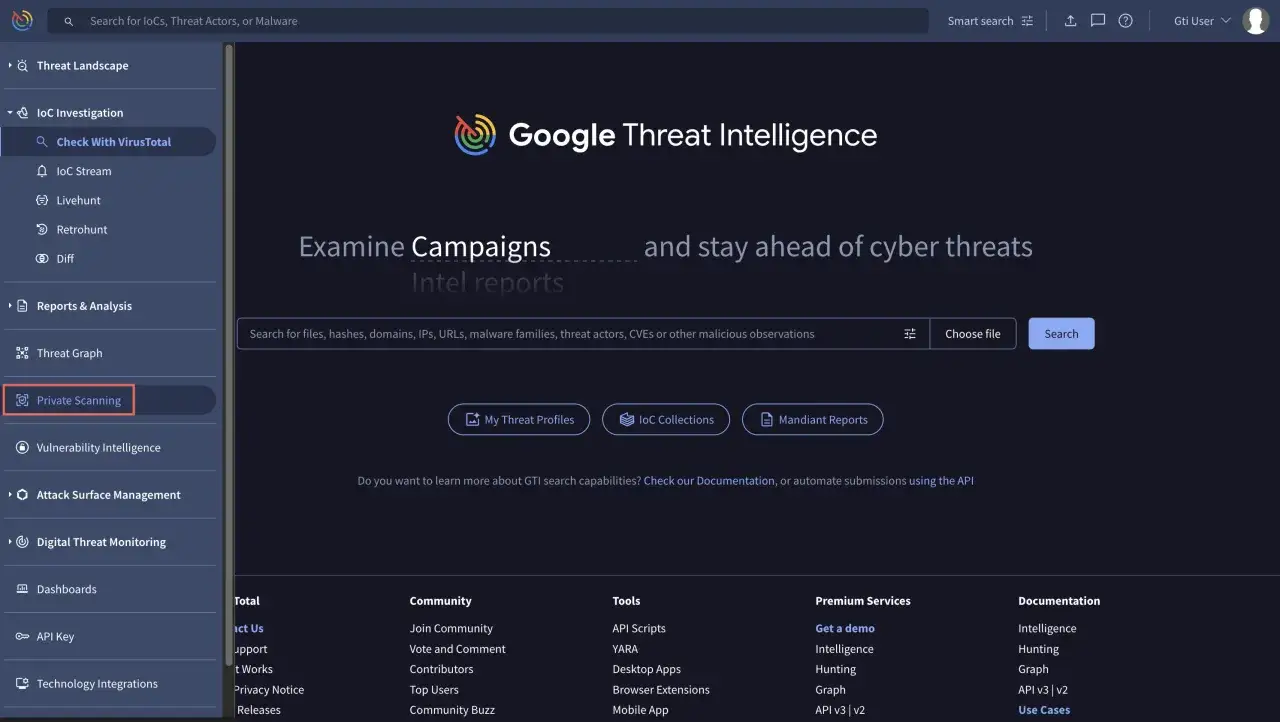Viewport: 1280px width, 722px height.
Task: Click the user avatar picture
Action: 1256,21
